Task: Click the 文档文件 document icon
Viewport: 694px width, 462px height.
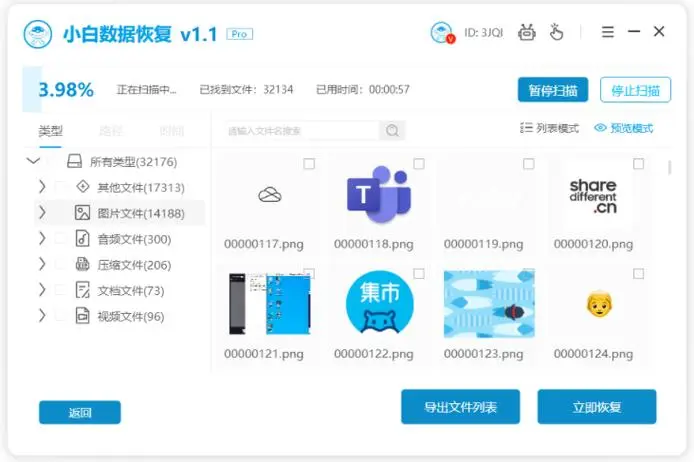Action: point(82,290)
